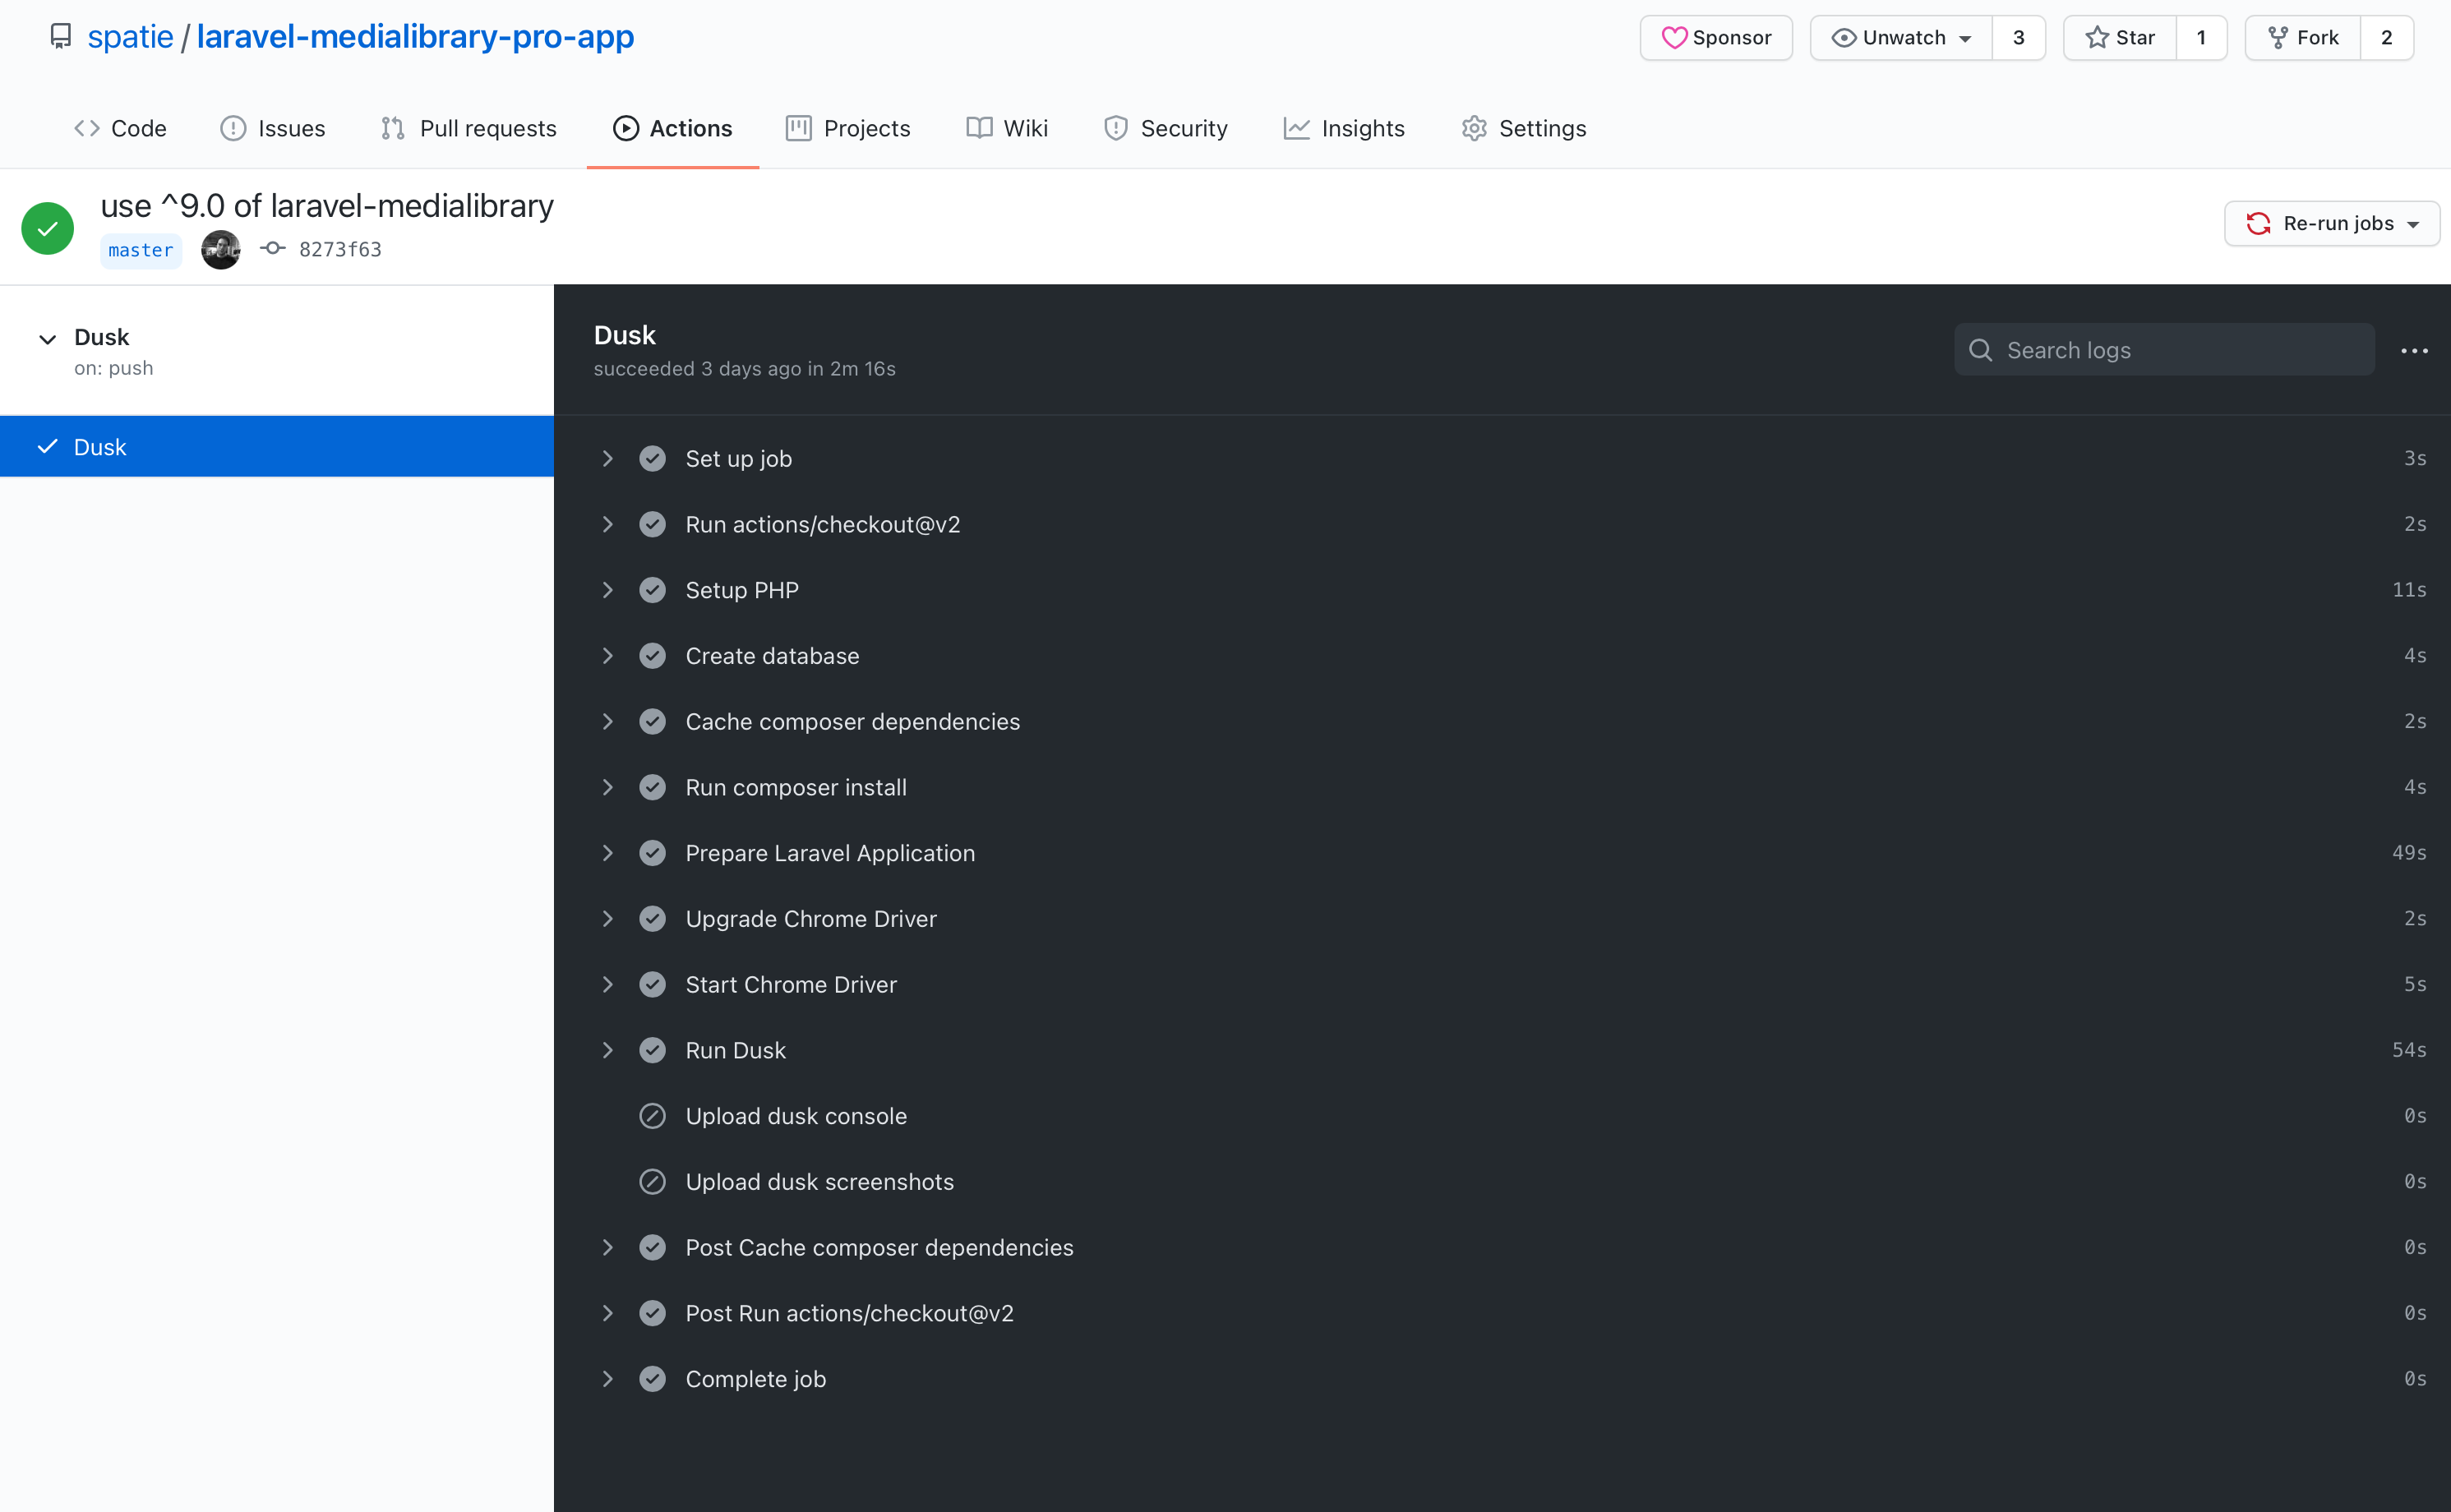Open the Insights tab

(x=1344, y=128)
